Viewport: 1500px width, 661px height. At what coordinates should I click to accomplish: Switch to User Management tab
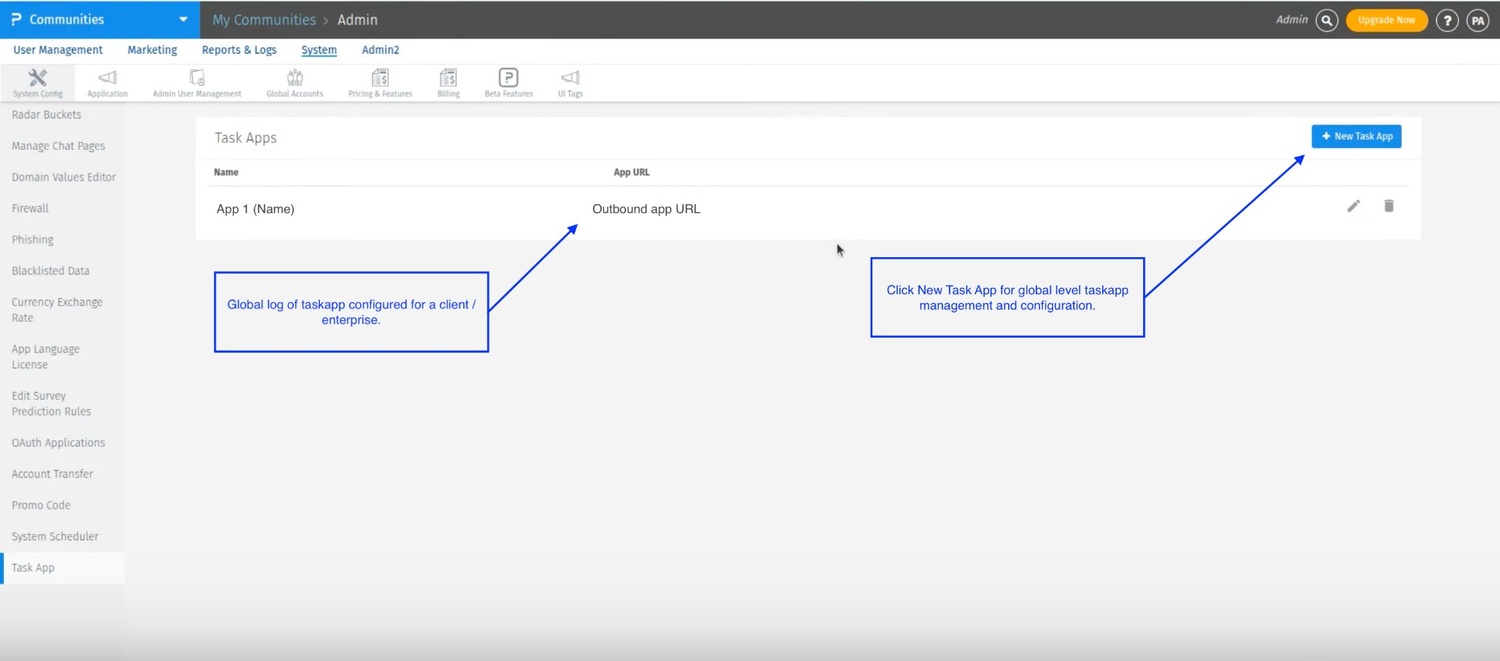58,50
